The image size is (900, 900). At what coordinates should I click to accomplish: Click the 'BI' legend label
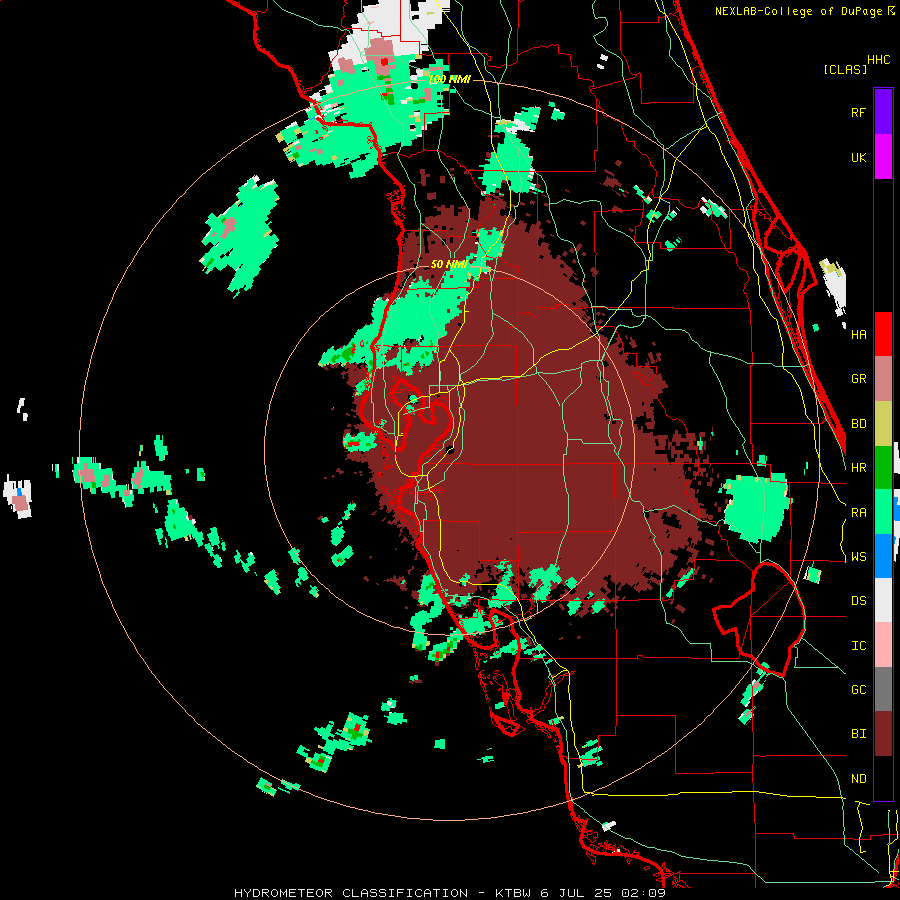point(858,734)
